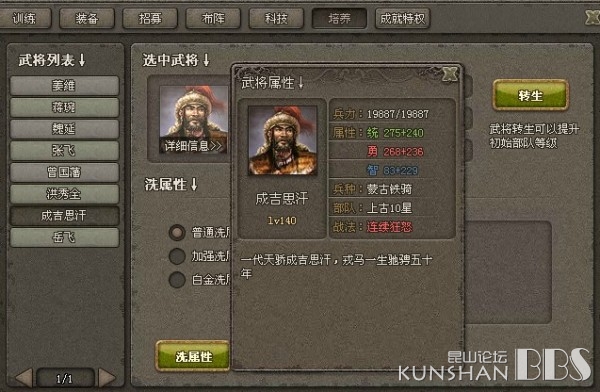This screenshot has width=600, height=392.
Task: Open the 科技 tab
Action: click(276, 18)
